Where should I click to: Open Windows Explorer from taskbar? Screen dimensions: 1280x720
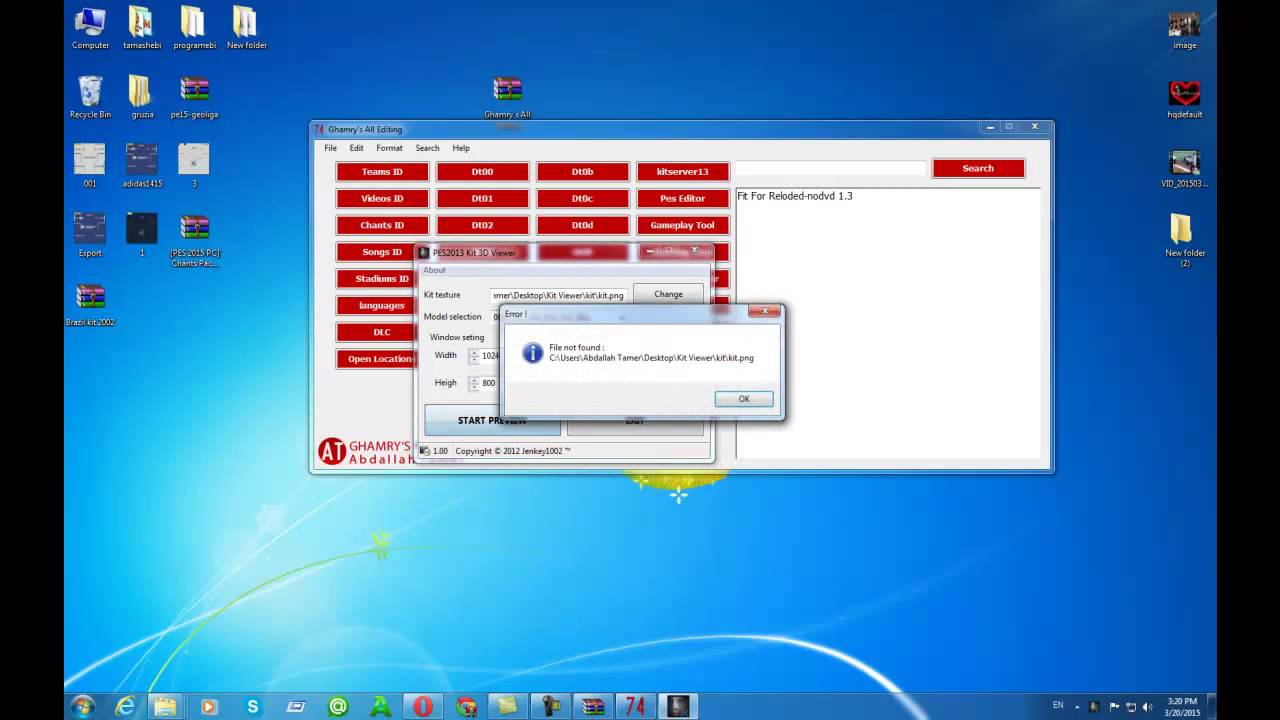point(166,706)
